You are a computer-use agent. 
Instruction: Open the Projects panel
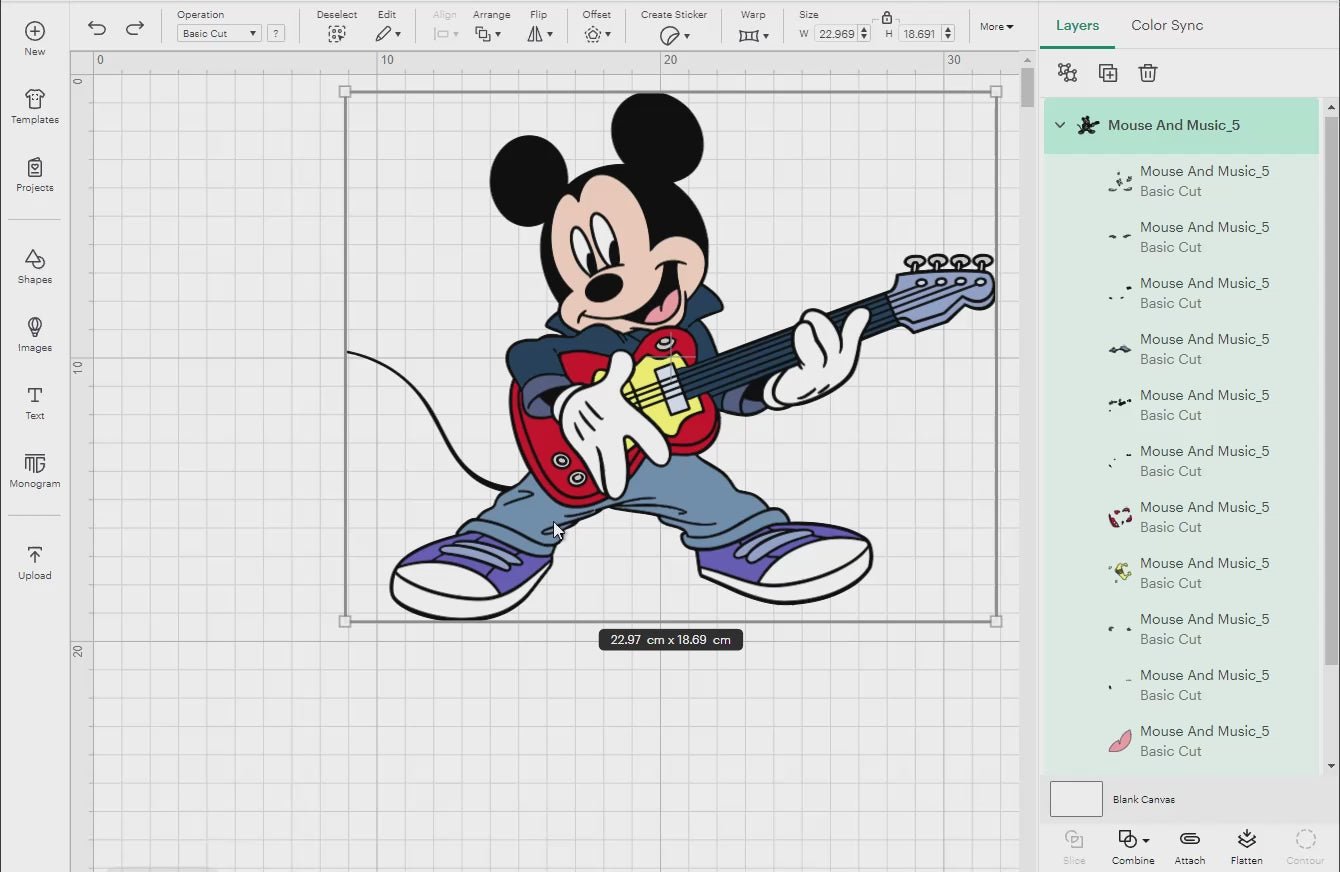tap(34, 174)
